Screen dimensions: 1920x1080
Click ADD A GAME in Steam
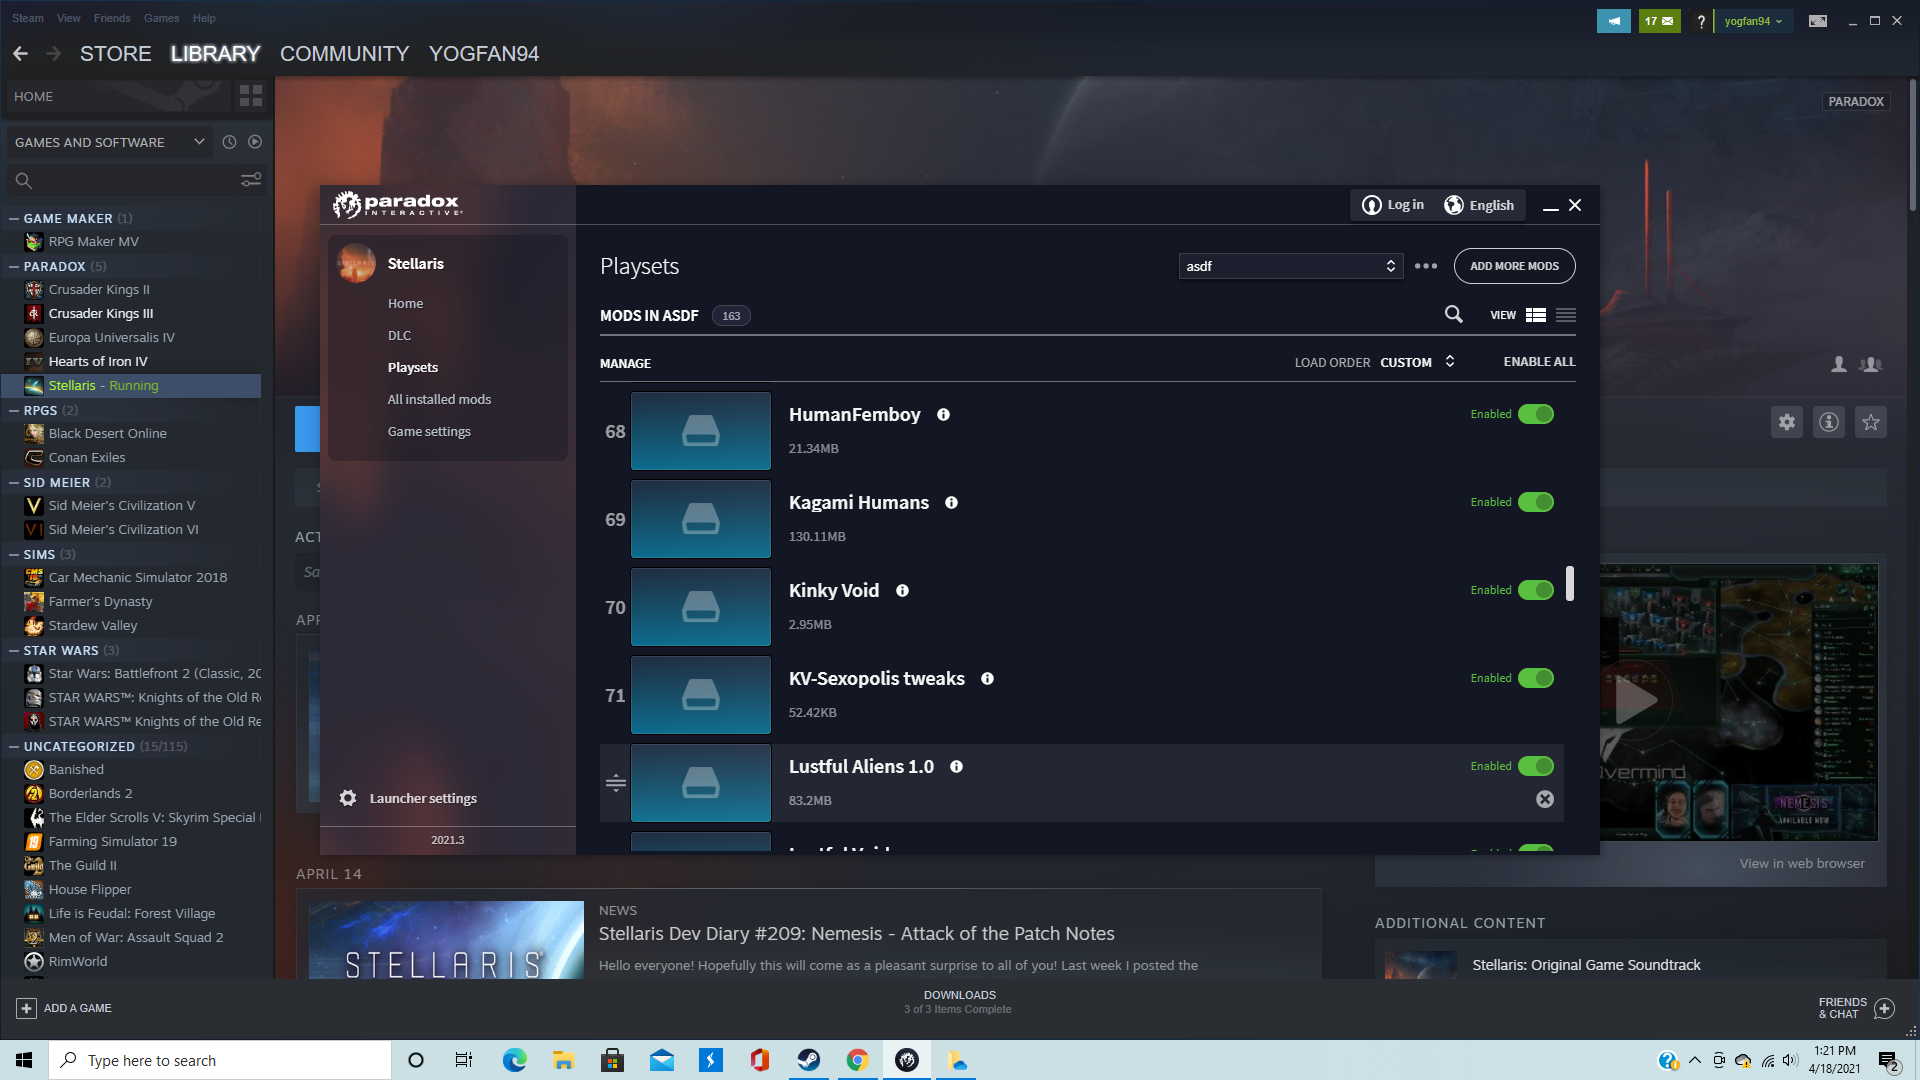pos(64,1008)
